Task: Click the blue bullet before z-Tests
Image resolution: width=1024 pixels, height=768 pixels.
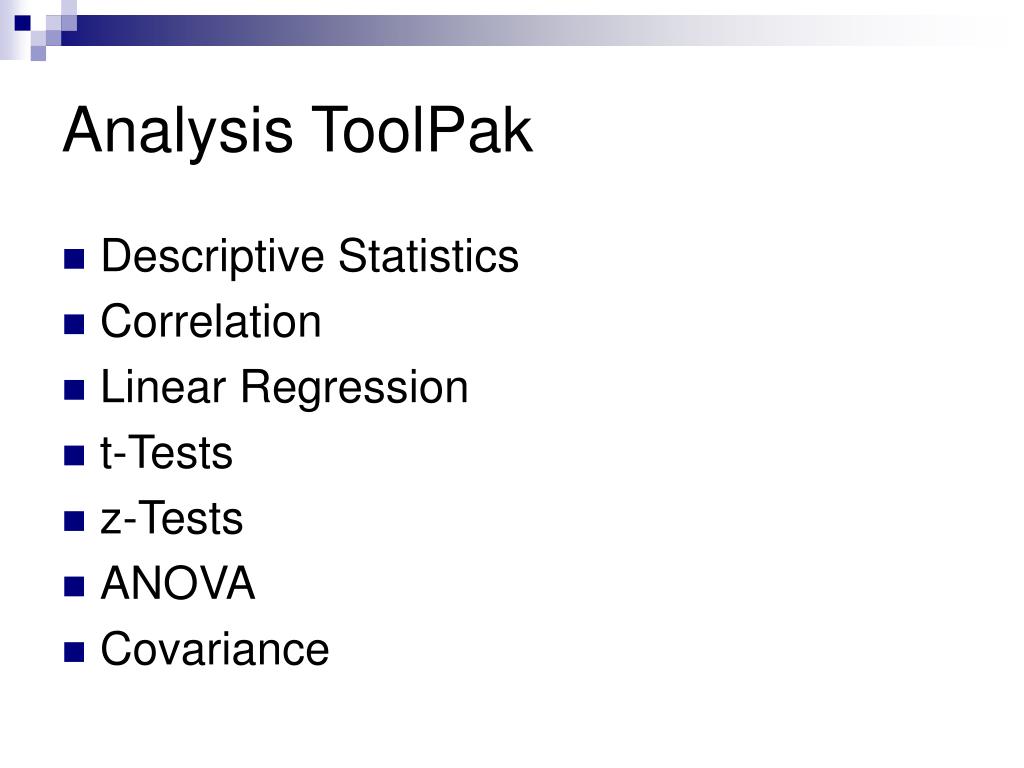Action: 74,520
